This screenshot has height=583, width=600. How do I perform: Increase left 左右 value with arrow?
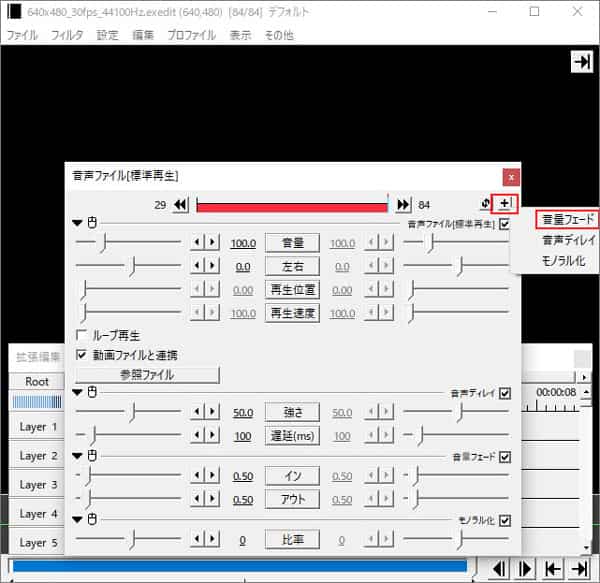point(212,265)
